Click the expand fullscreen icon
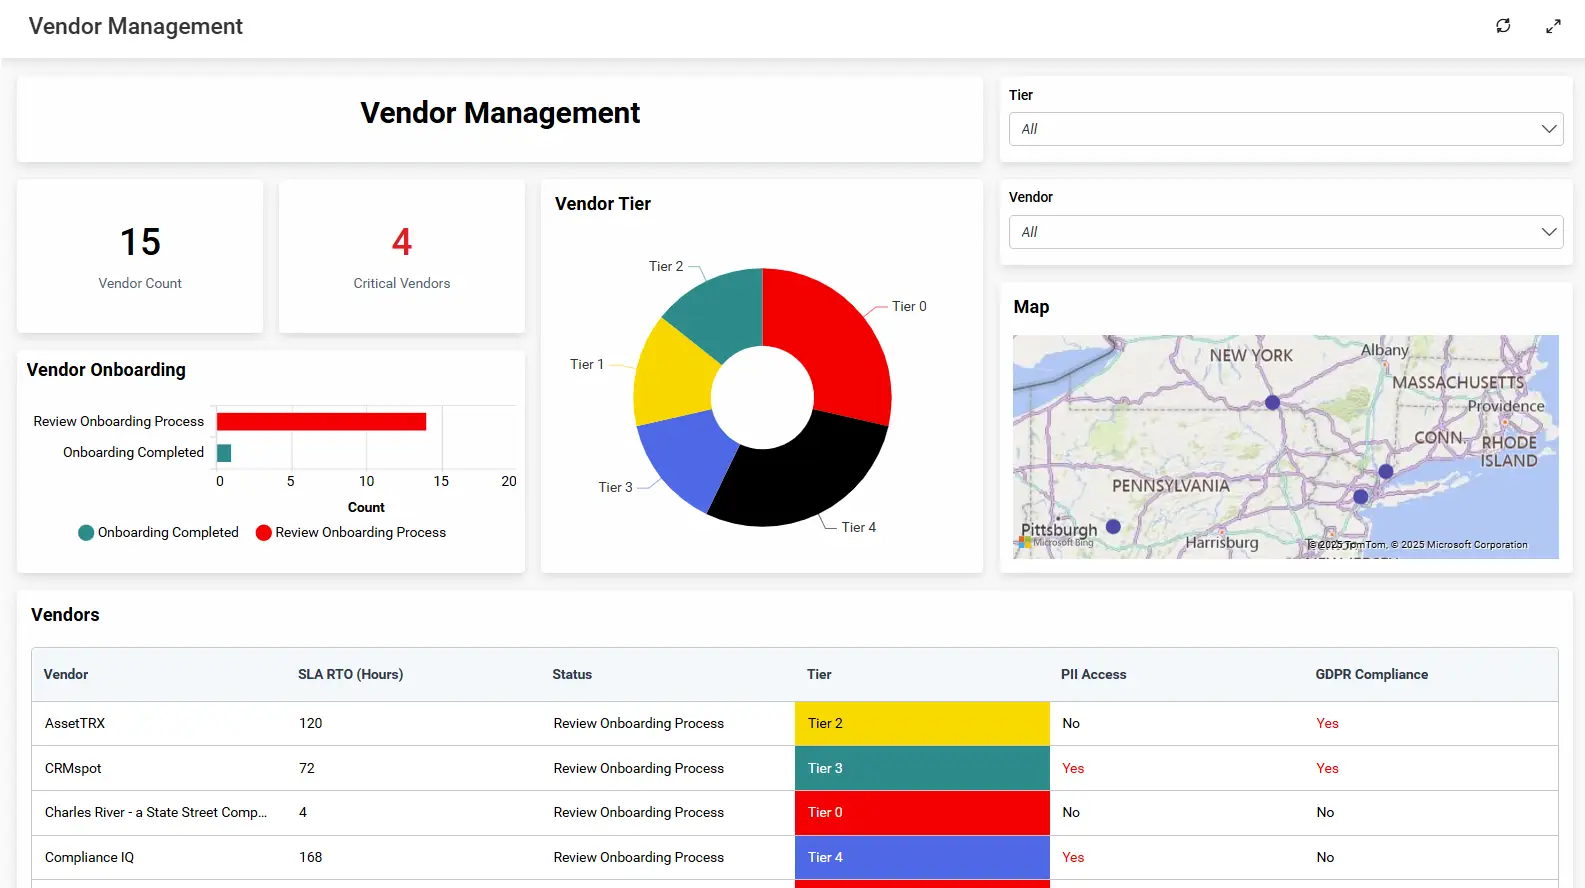 [x=1552, y=26]
